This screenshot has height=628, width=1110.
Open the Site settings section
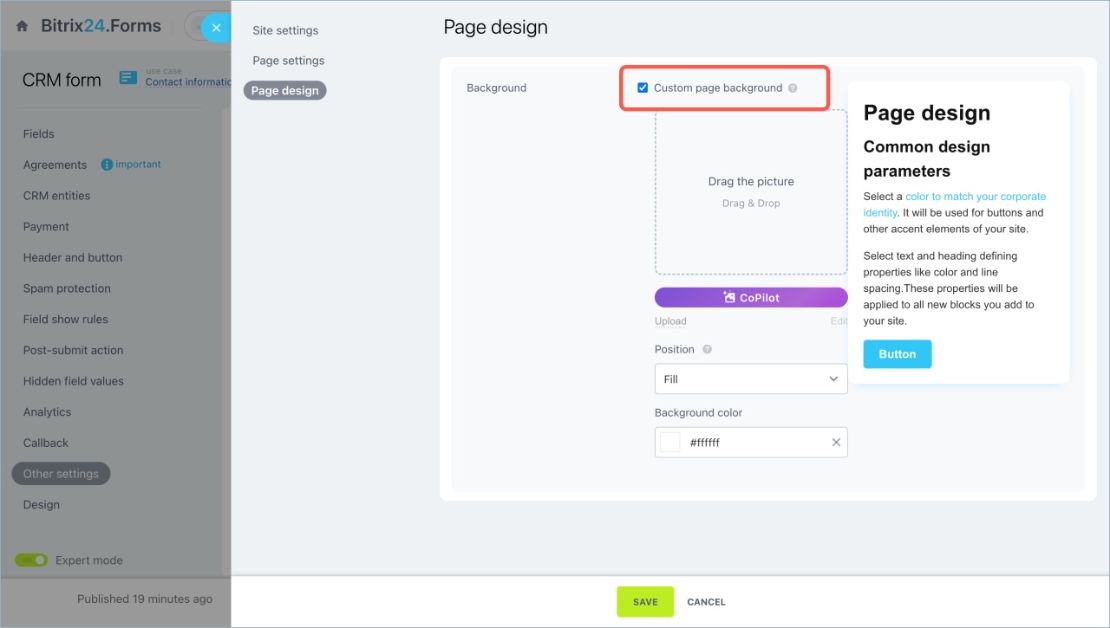tap(285, 30)
